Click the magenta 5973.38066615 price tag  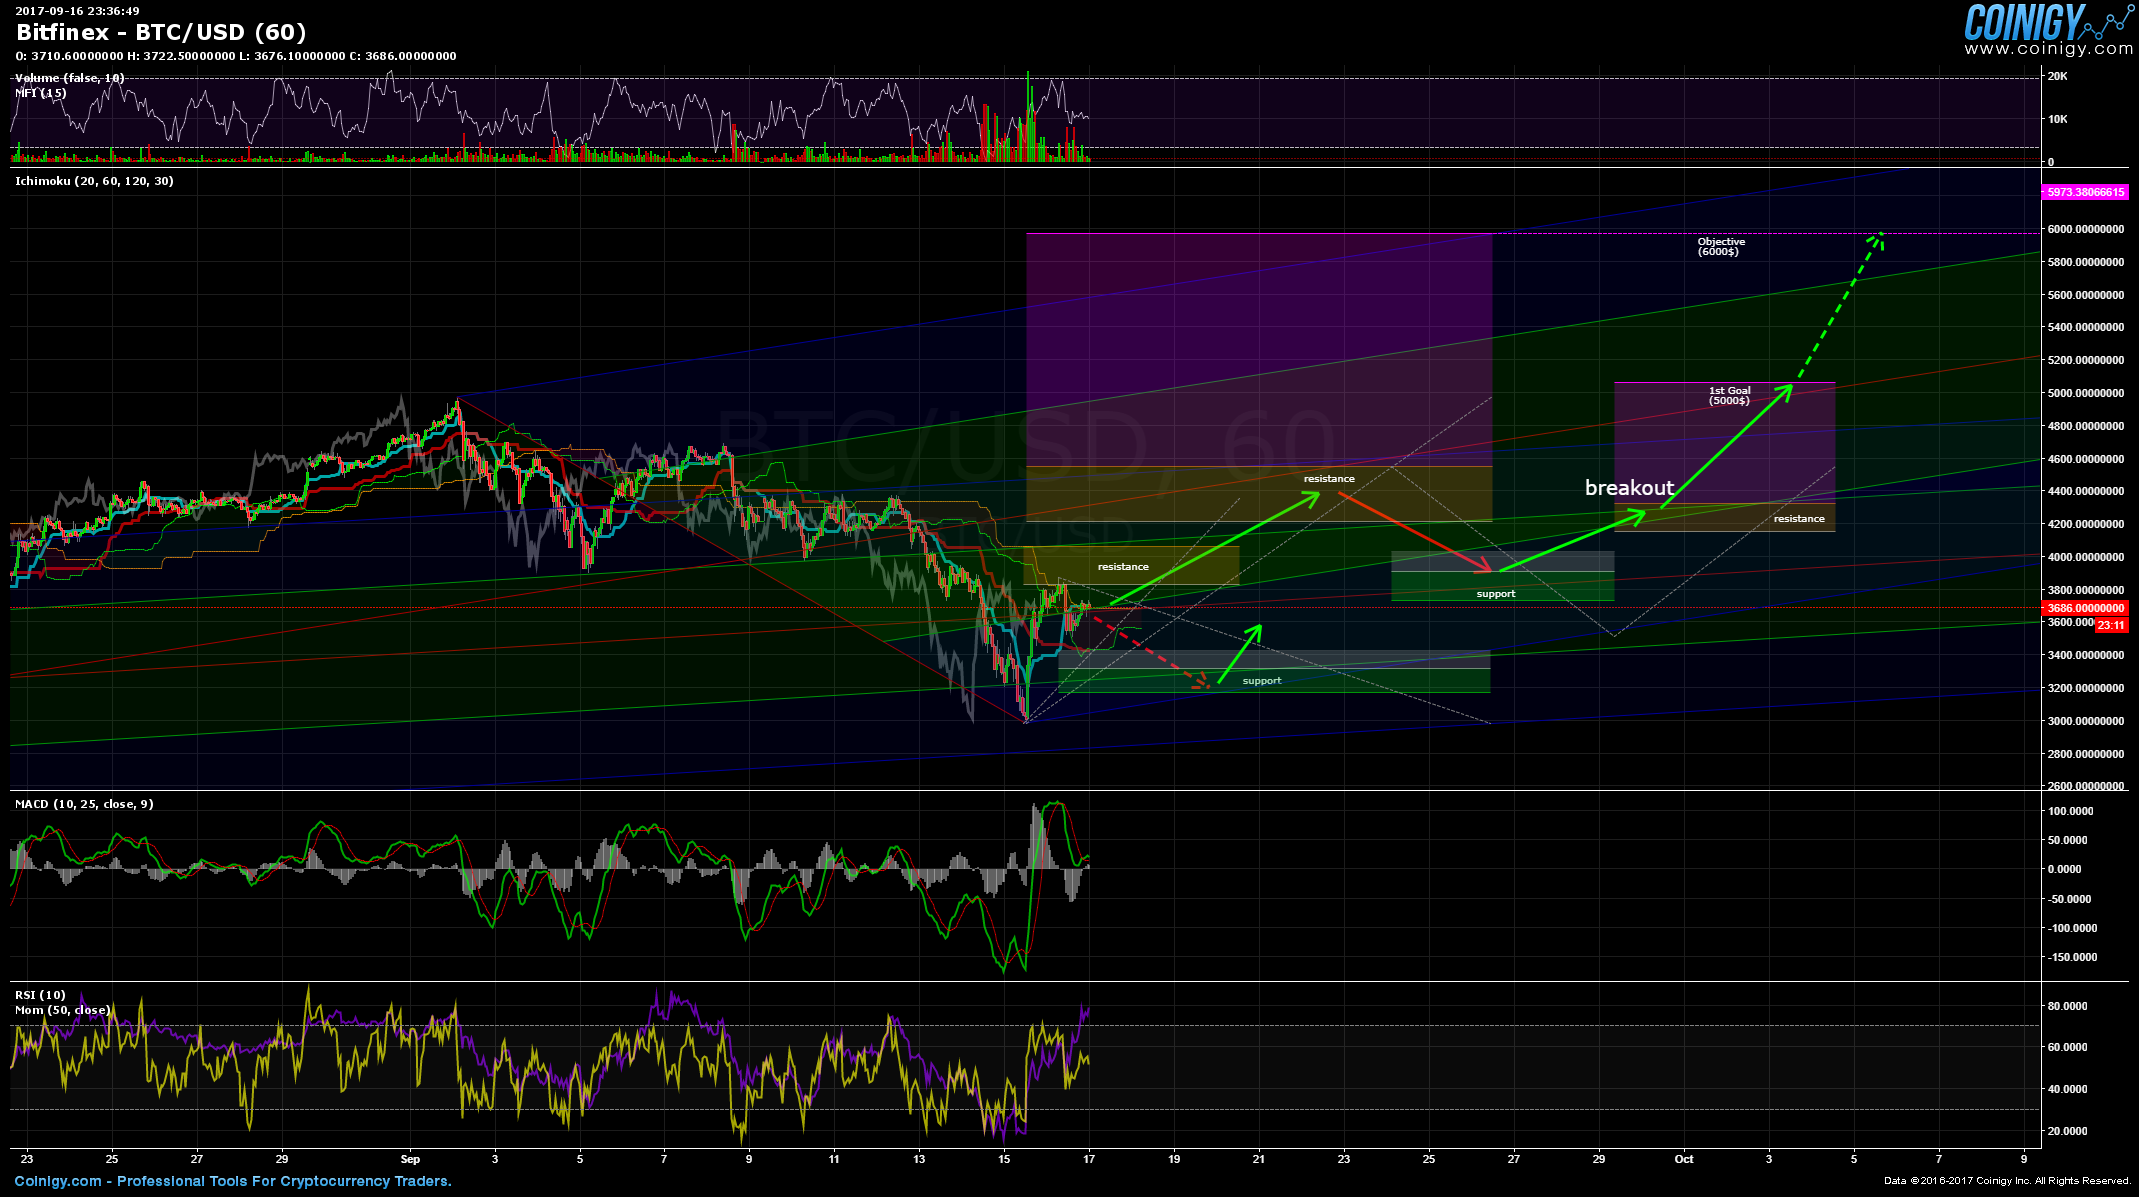click(x=2084, y=192)
